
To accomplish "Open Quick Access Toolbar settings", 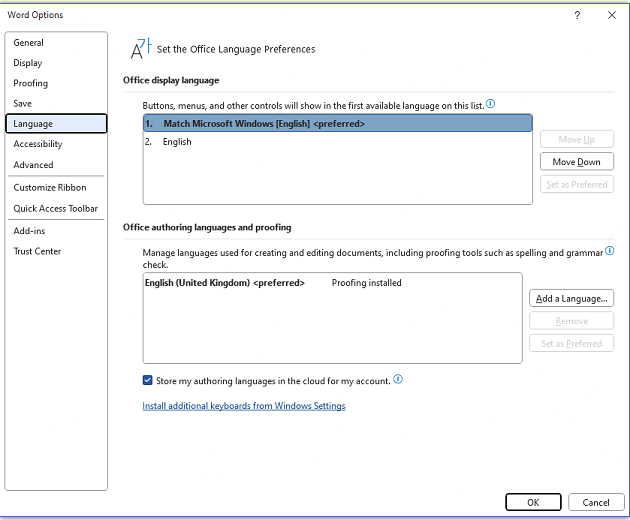I will click(x=56, y=209).
